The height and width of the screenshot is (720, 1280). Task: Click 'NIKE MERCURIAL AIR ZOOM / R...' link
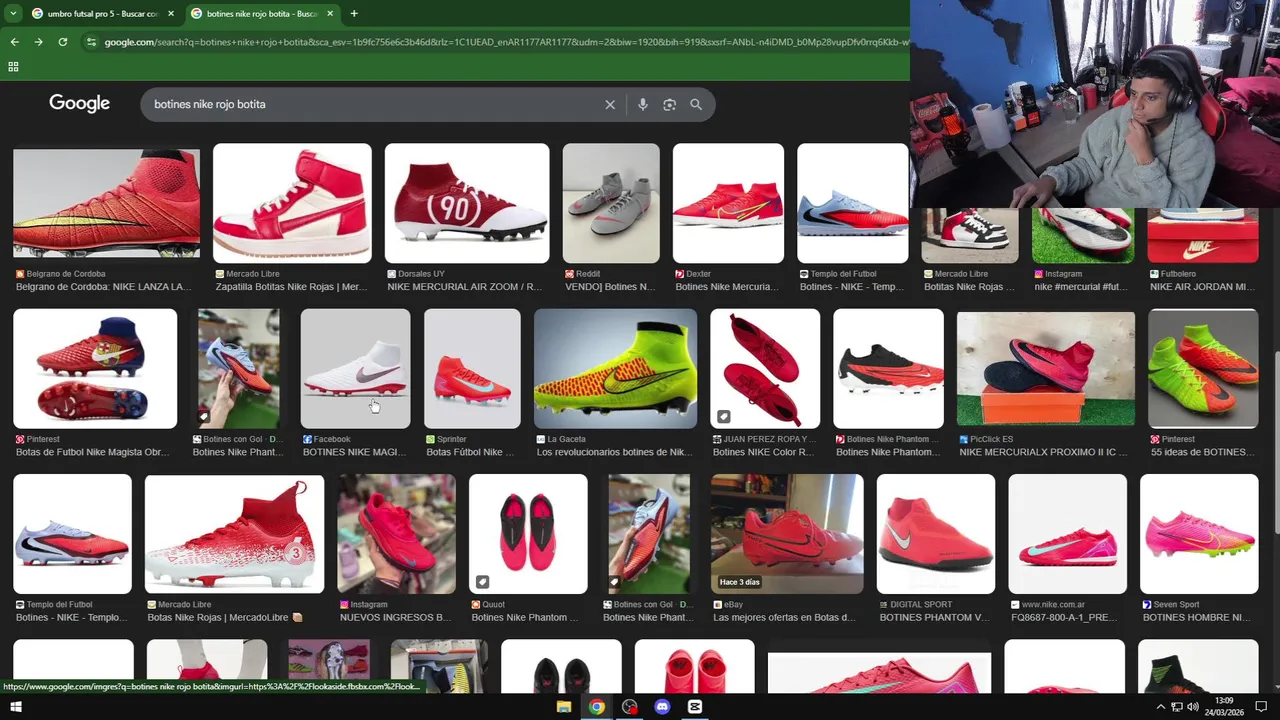[465, 287]
